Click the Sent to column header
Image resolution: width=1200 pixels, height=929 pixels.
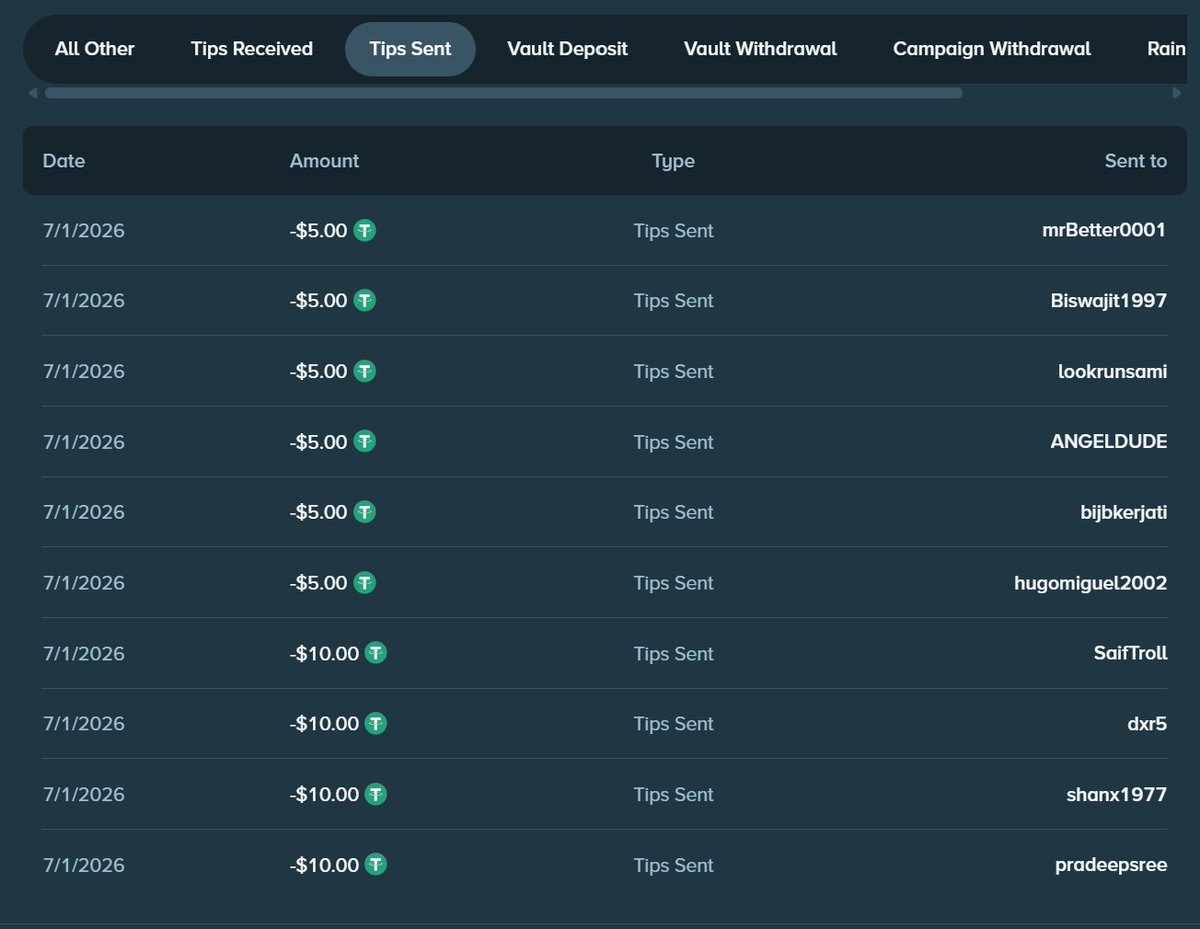pos(1135,160)
